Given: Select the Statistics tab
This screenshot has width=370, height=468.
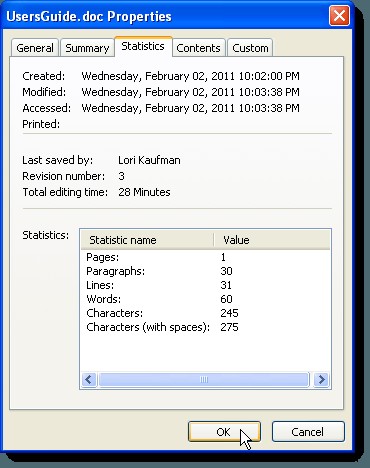Looking at the screenshot, I should [x=143, y=46].
